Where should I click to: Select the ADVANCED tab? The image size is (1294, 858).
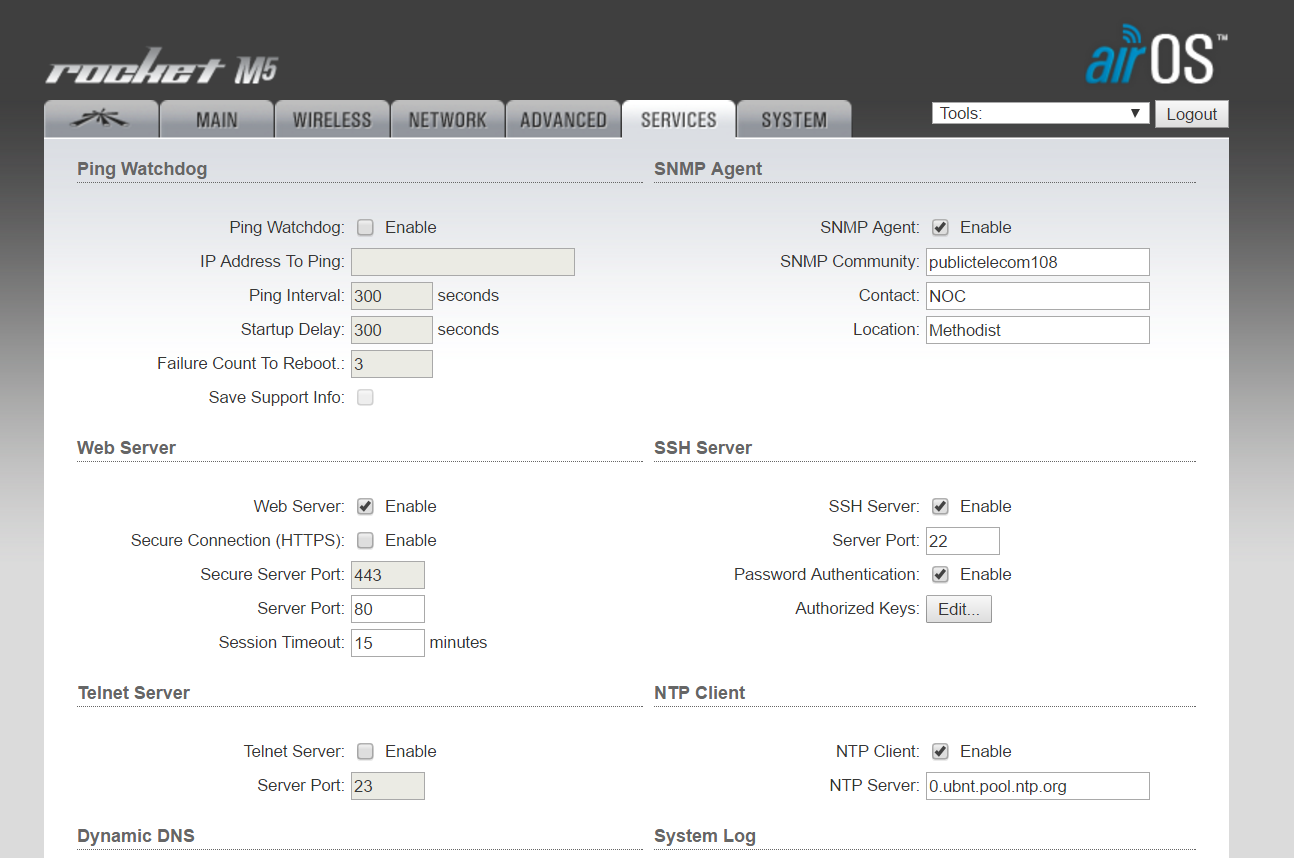click(x=563, y=119)
